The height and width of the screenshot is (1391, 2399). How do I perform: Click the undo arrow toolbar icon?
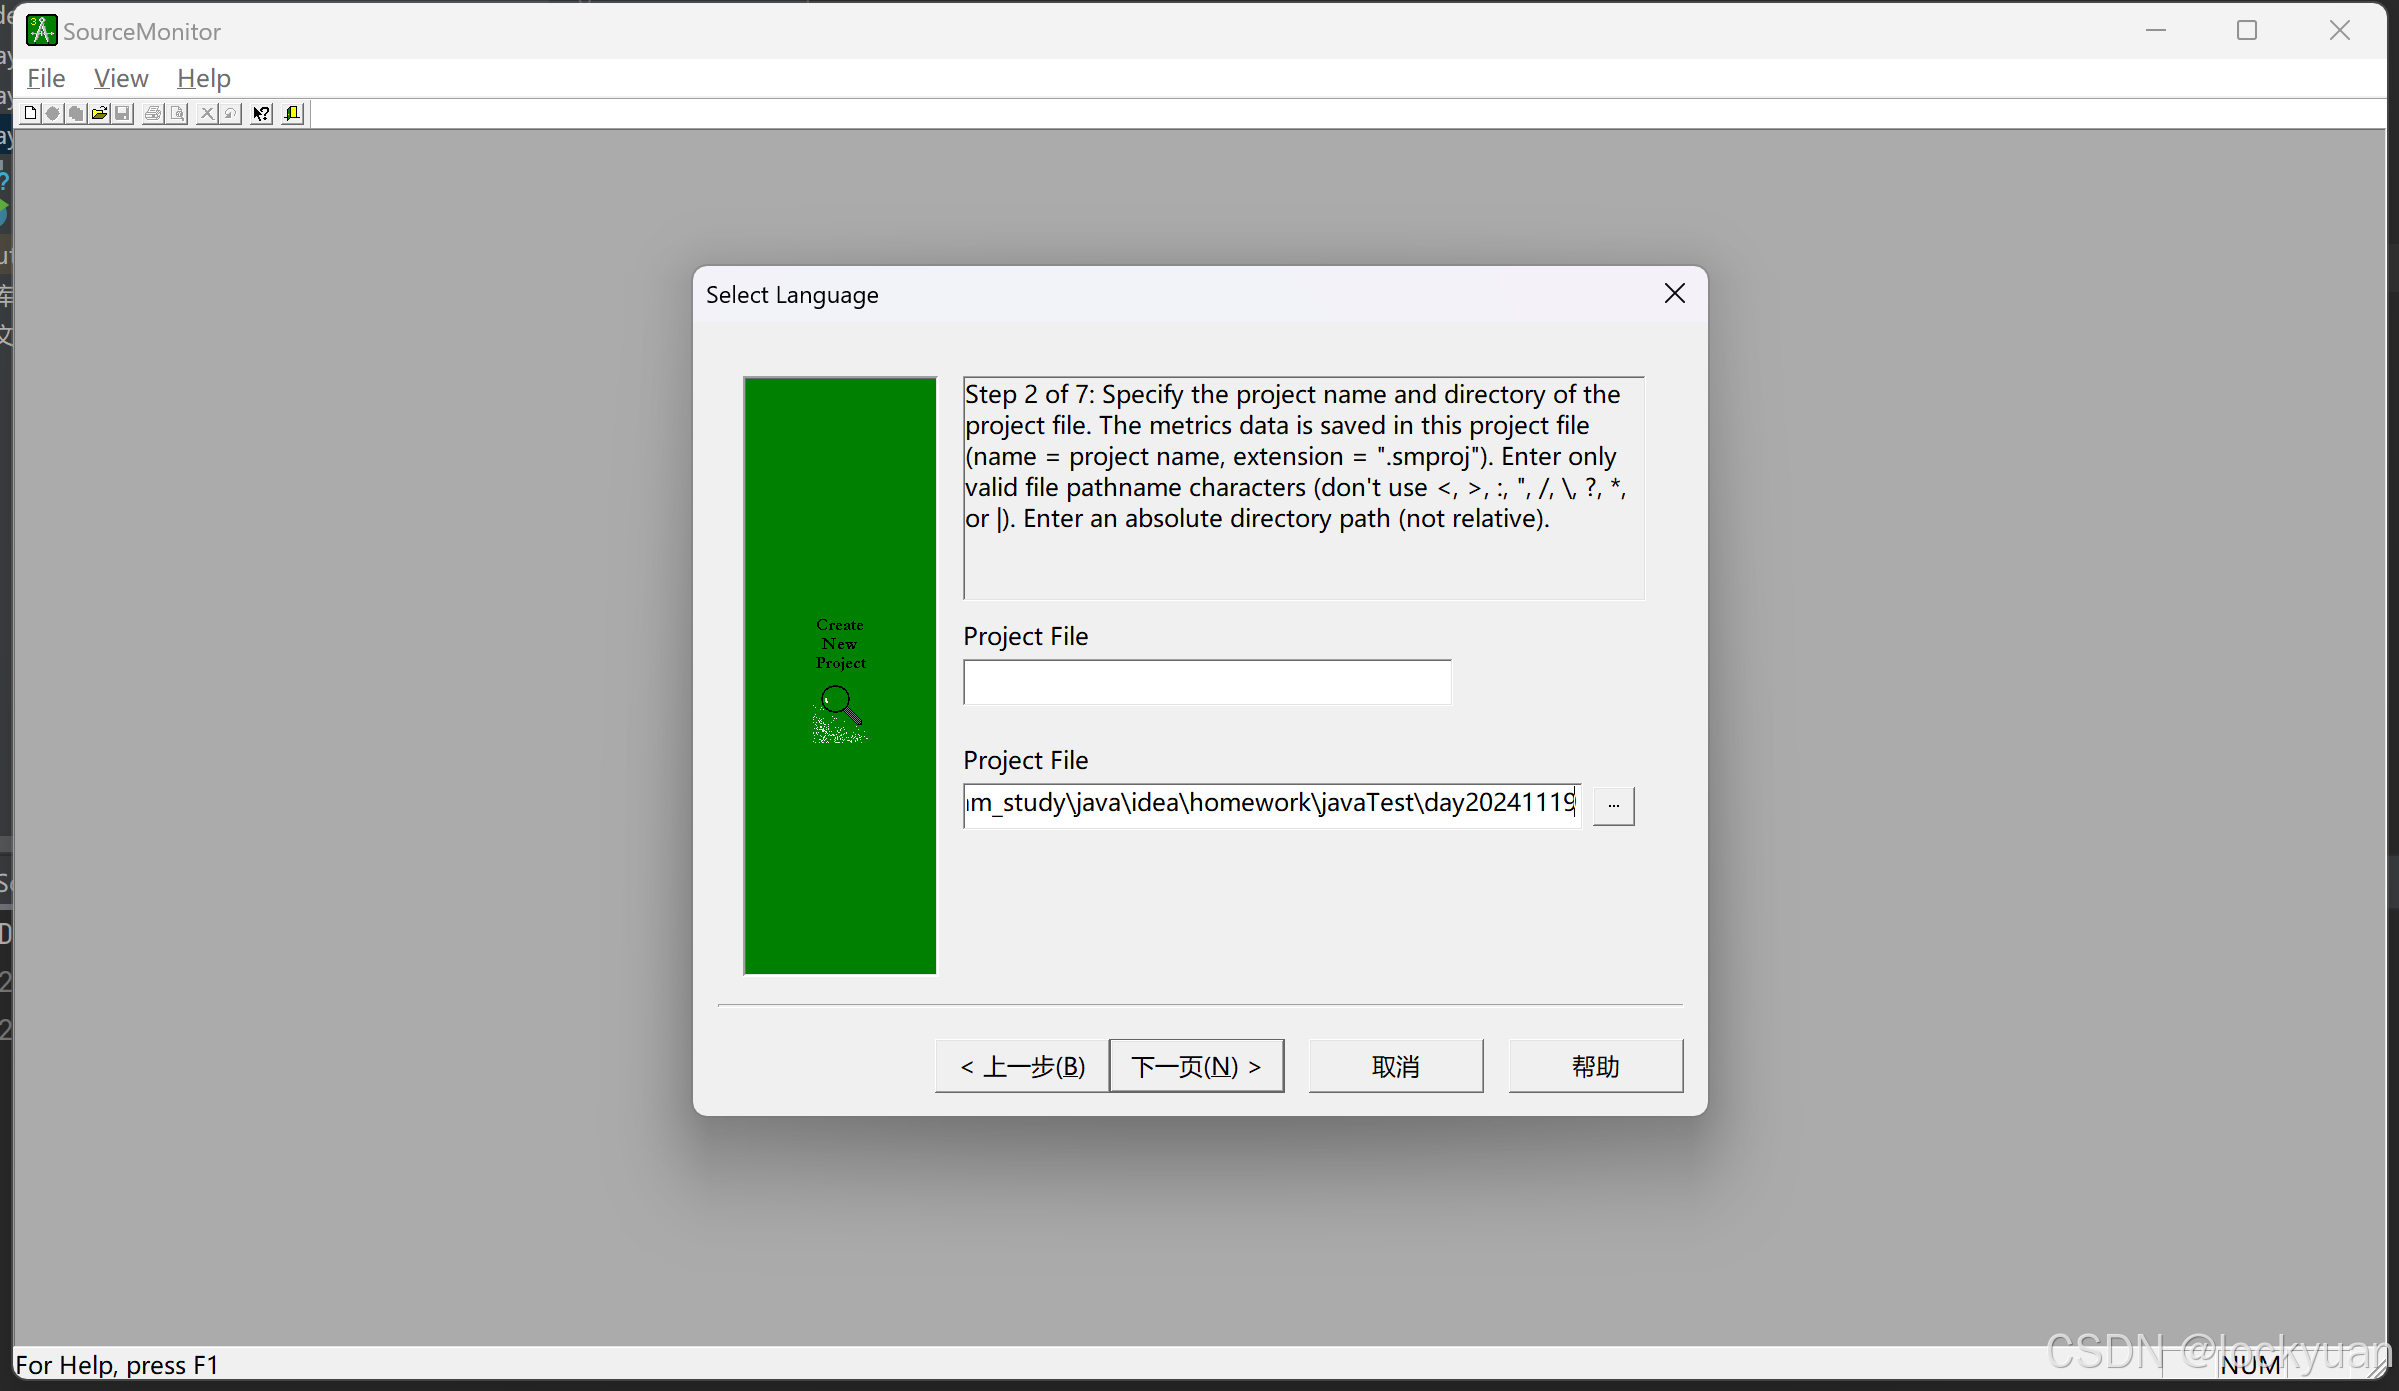point(230,113)
